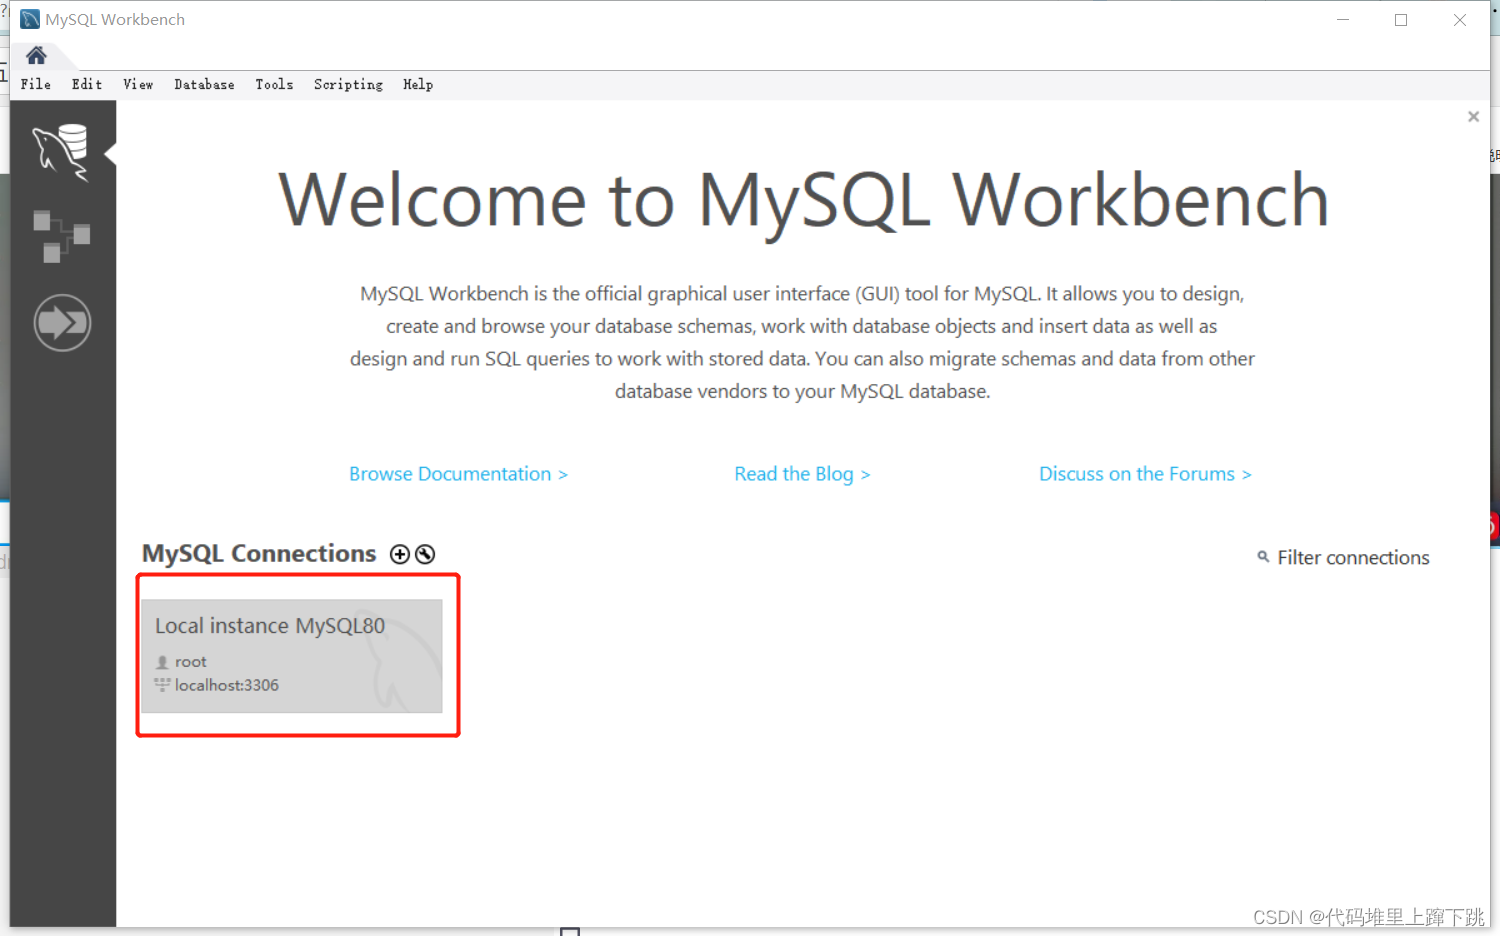Open the File menu
Viewport: 1500px width, 936px height.
(36, 85)
